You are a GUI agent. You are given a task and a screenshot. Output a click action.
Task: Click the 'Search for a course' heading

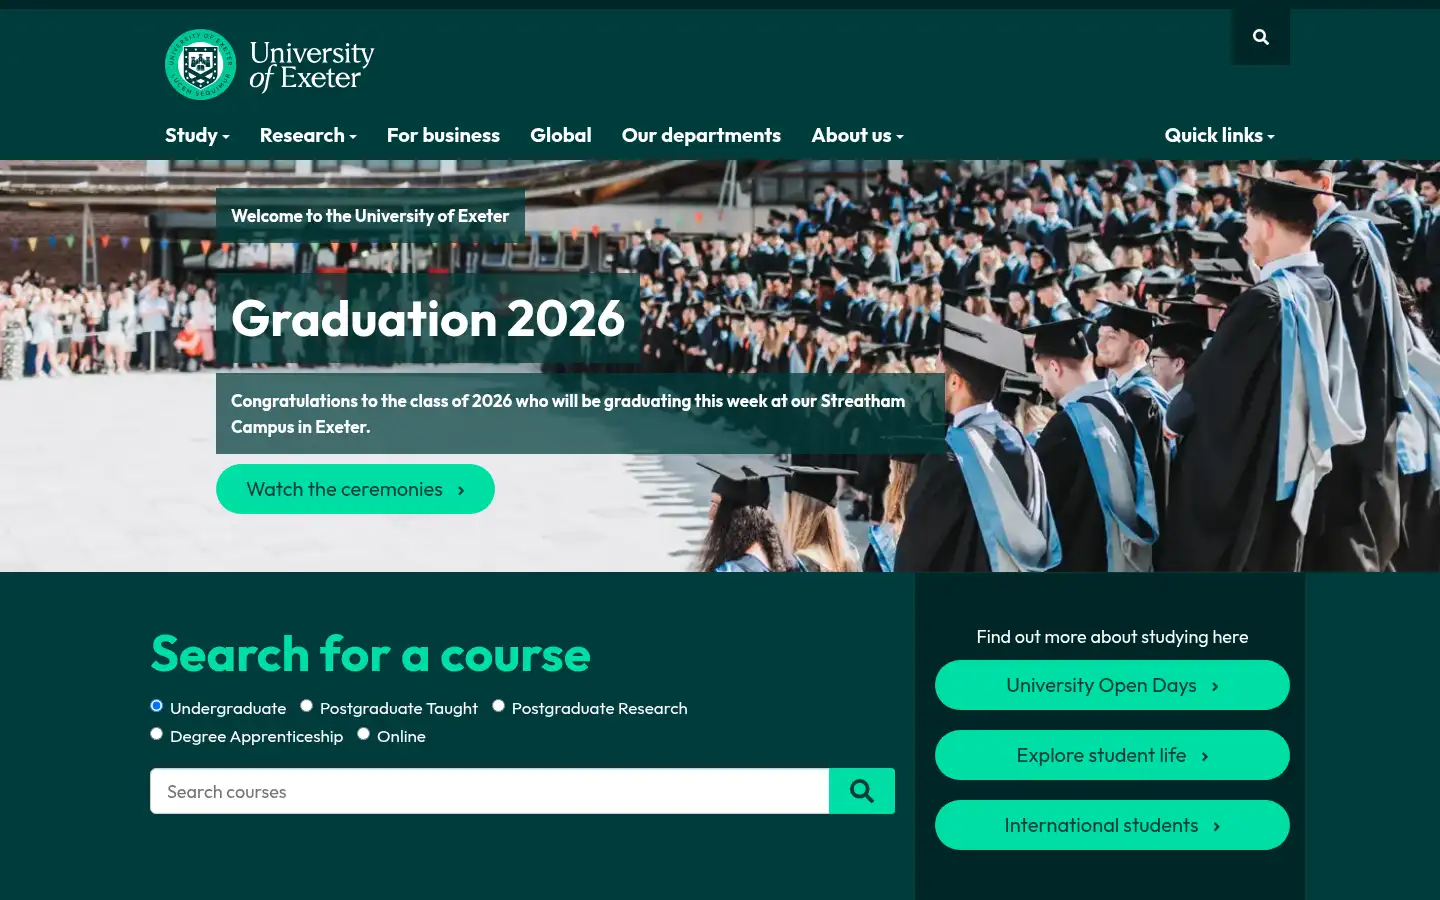370,654
